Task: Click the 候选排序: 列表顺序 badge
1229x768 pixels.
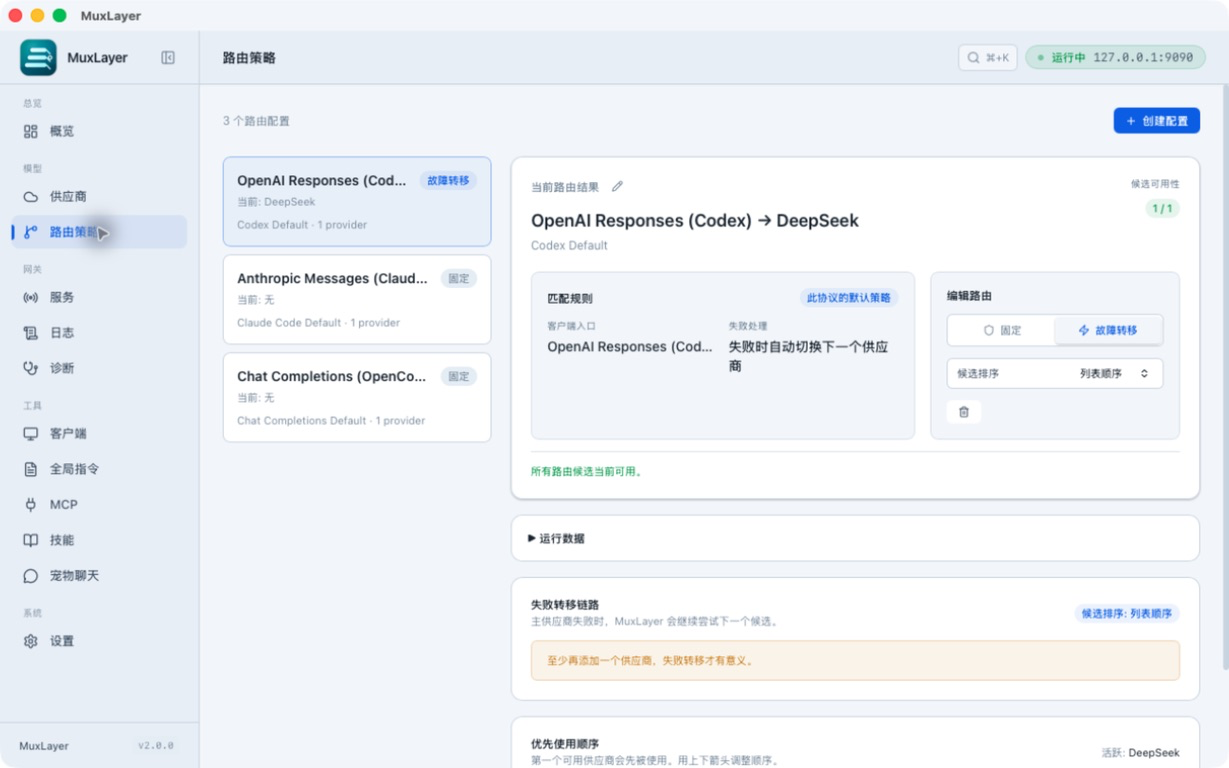Action: [1127, 613]
